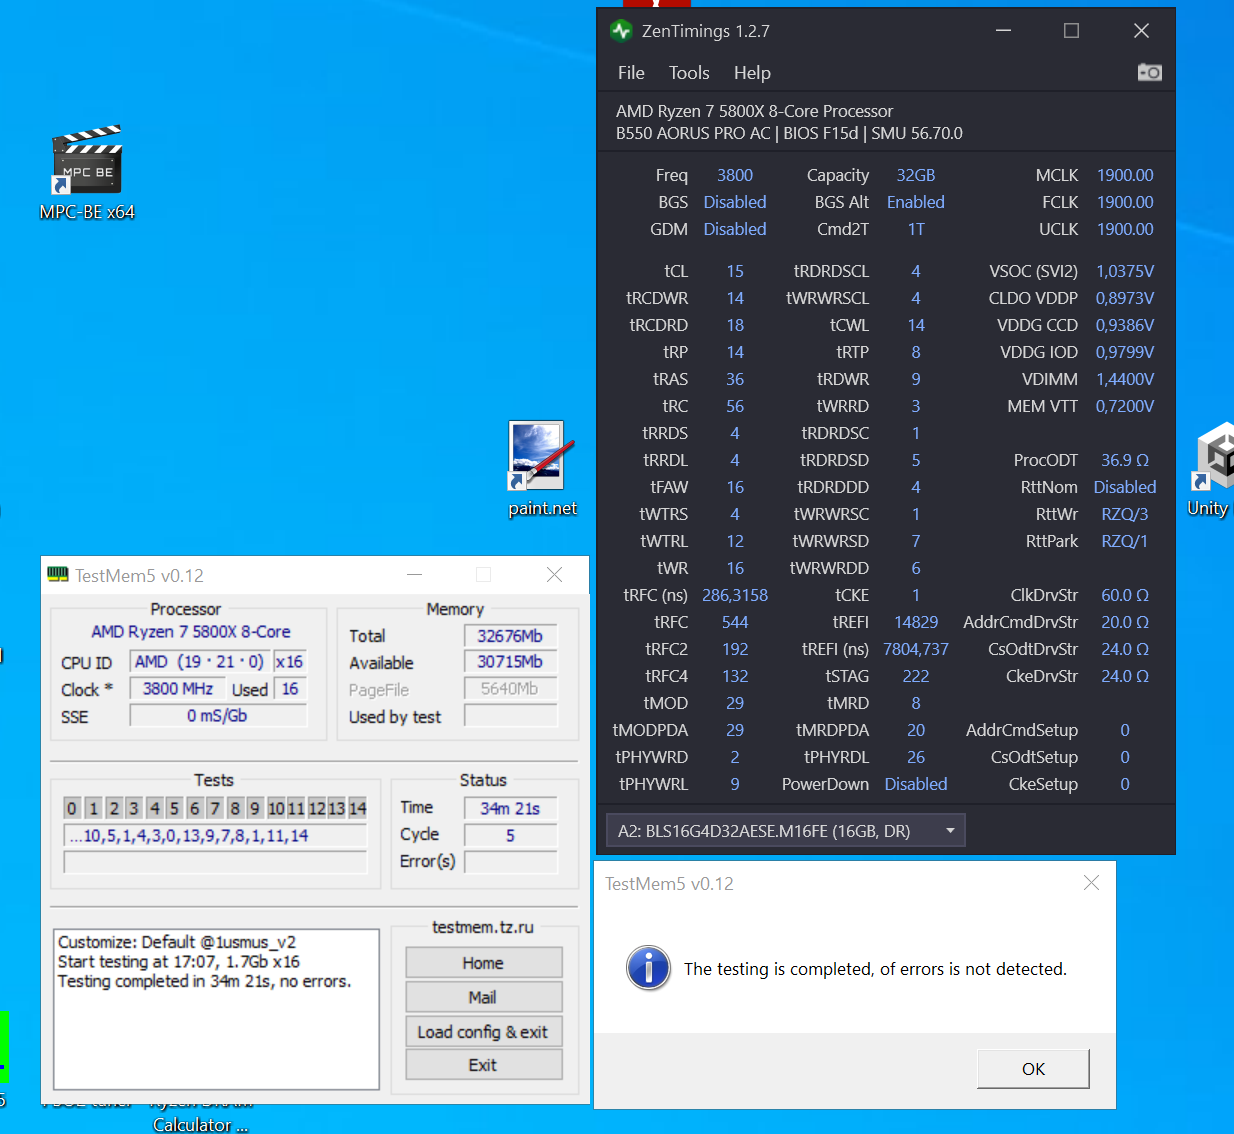Click the ProcODT value 36.9 Ω
The image size is (1234, 1134).
coord(1125,460)
